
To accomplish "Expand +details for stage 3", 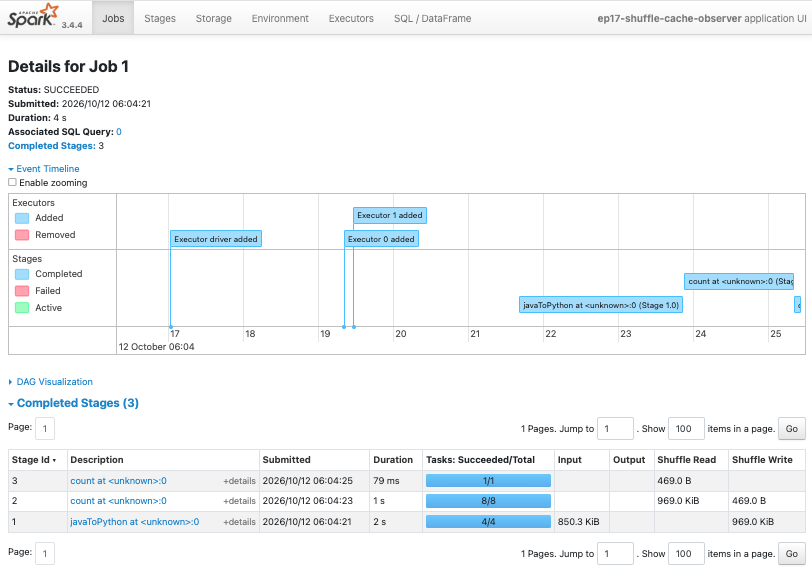I will [x=239, y=481].
